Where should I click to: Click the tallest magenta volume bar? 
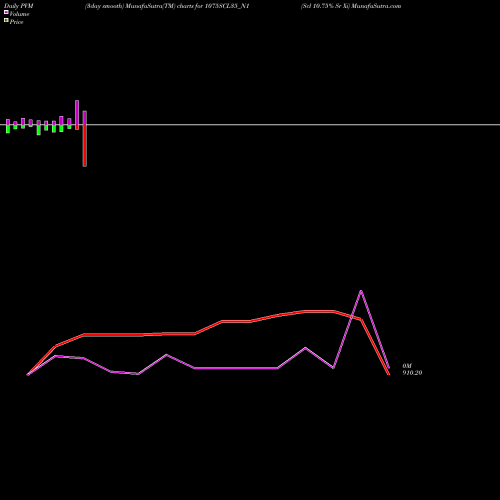77,113
